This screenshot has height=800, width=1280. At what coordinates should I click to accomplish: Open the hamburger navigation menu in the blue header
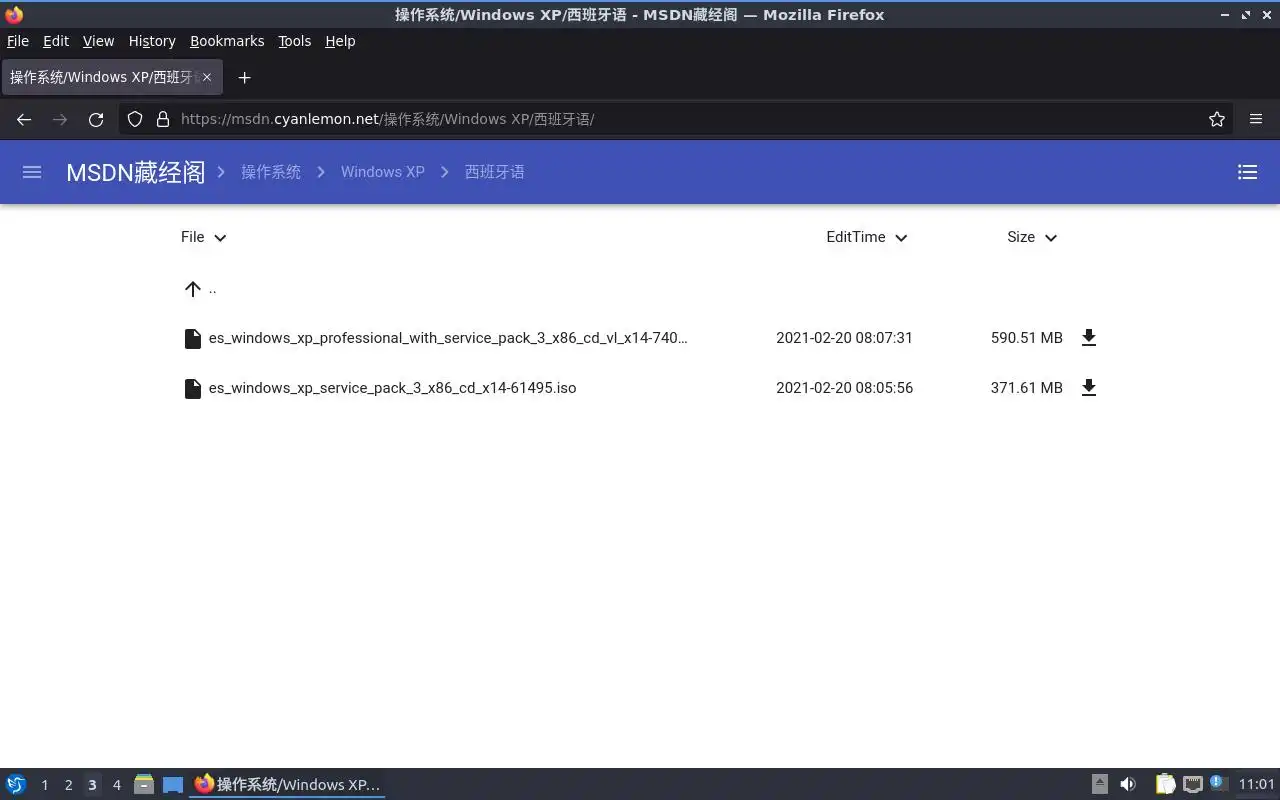(32, 172)
